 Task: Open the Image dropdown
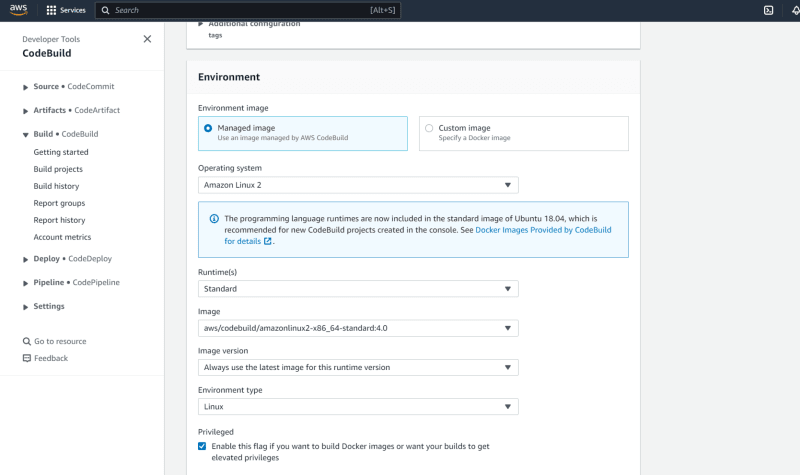tap(358, 328)
